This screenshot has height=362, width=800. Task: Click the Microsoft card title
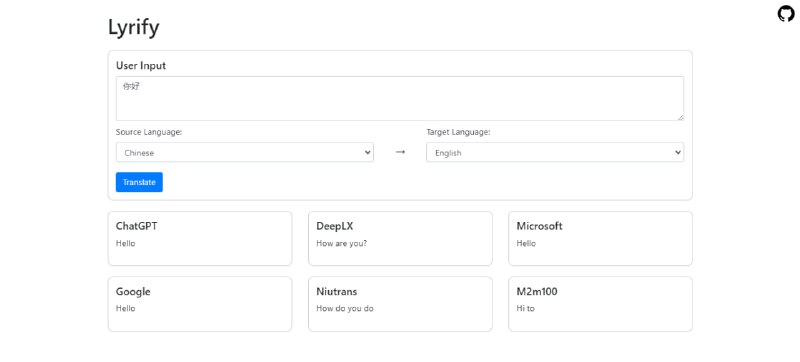[x=539, y=226]
